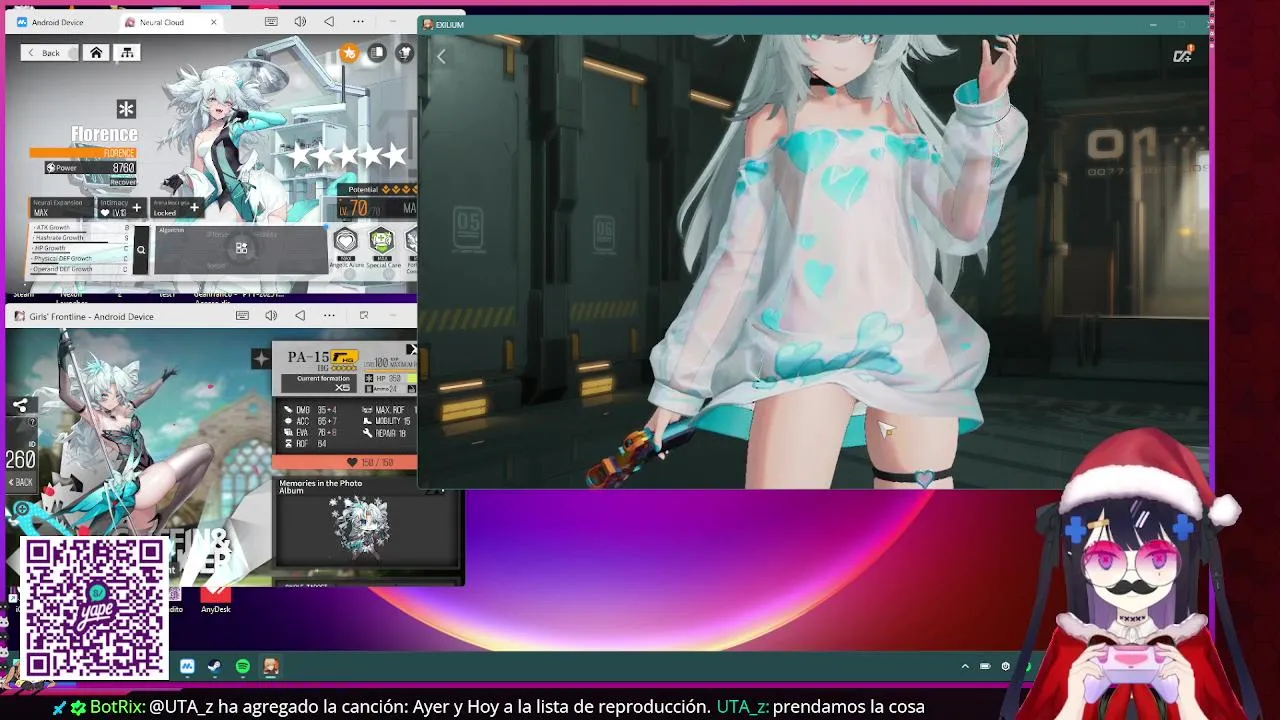Toggle volume in Neural Cloud window toolbar
The height and width of the screenshot is (720, 1280).
(300, 22)
